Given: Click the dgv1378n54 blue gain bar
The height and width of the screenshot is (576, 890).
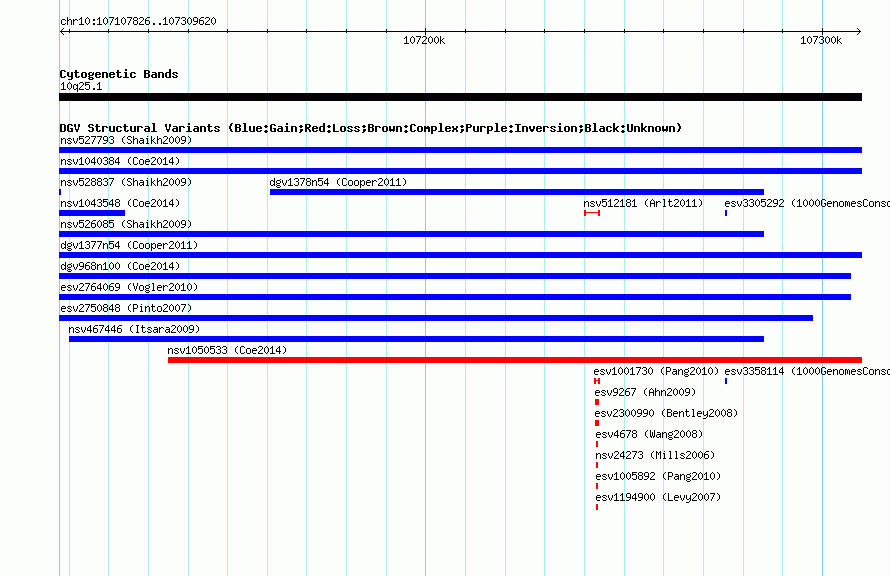Looking at the screenshot, I should click(x=517, y=192).
